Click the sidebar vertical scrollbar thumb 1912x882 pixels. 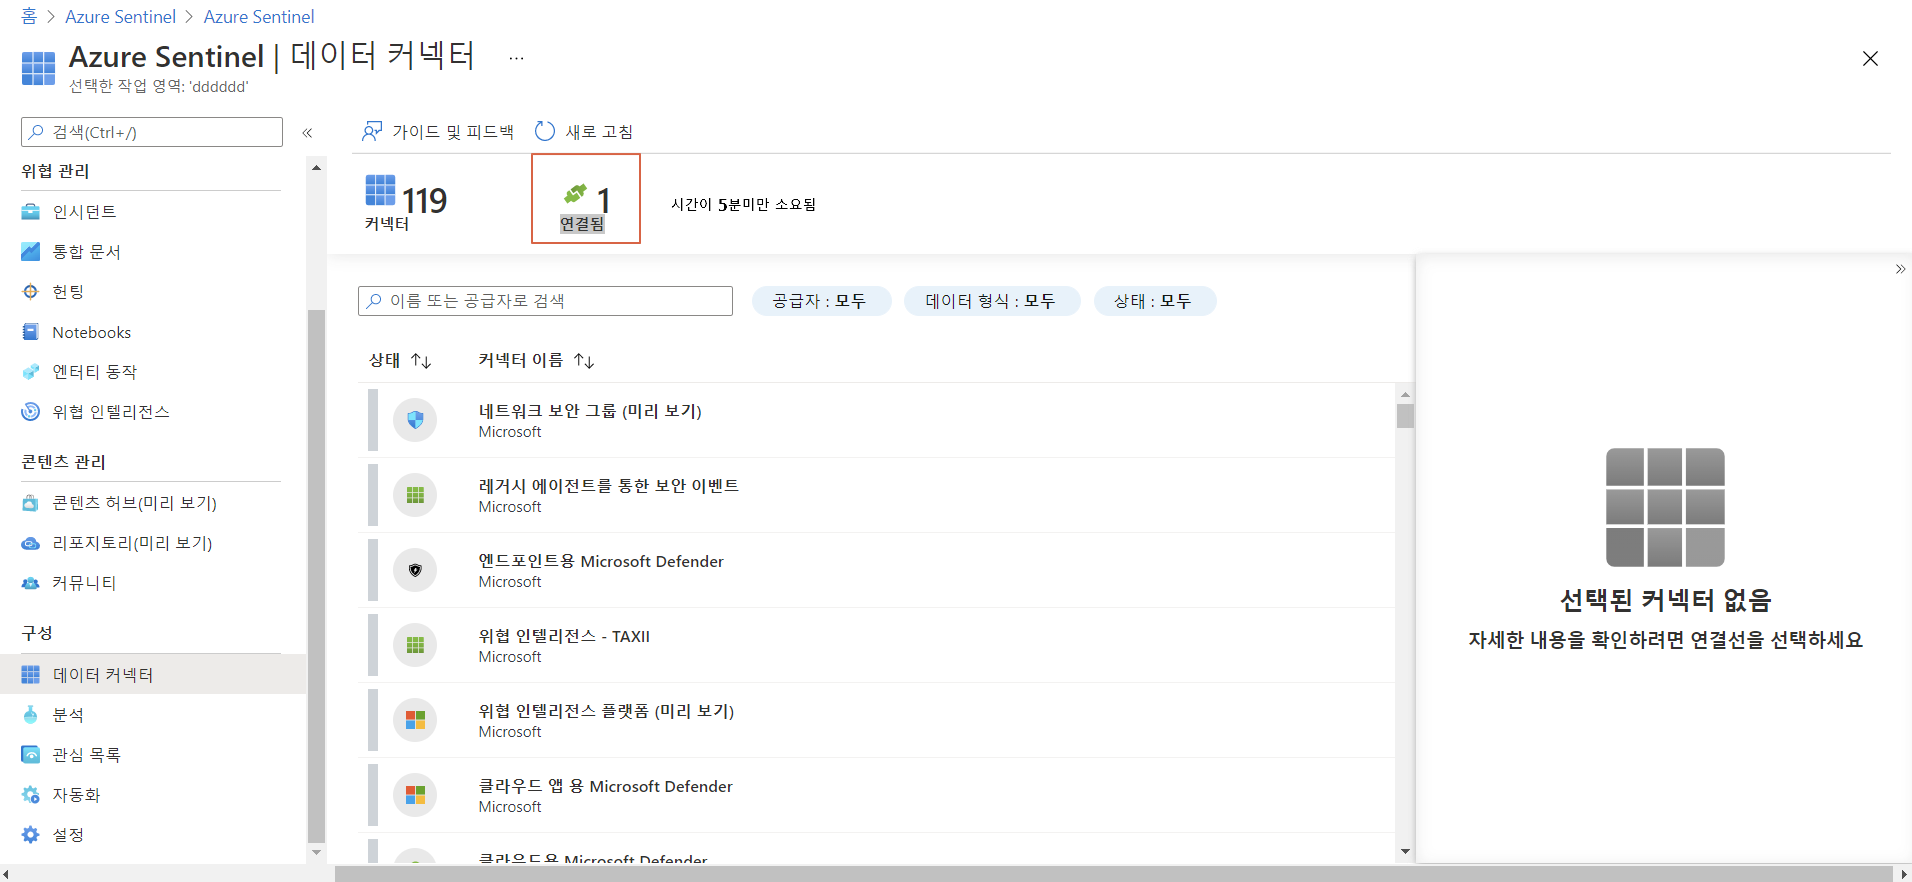point(316,577)
